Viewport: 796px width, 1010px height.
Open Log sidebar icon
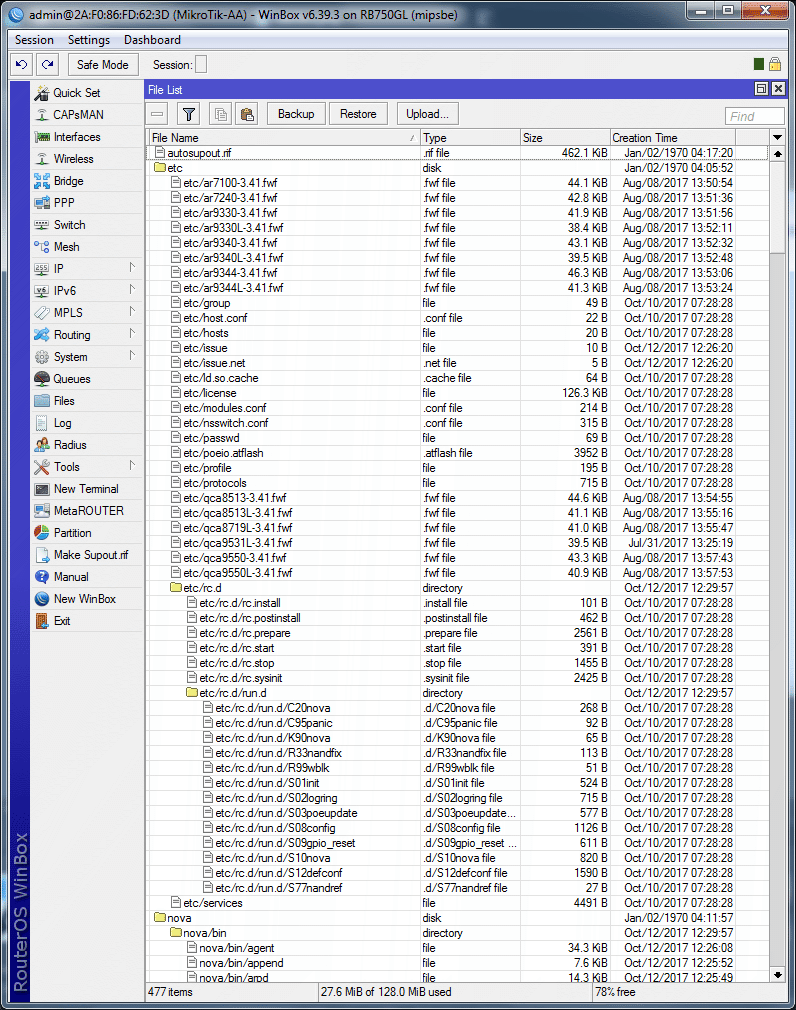point(42,423)
